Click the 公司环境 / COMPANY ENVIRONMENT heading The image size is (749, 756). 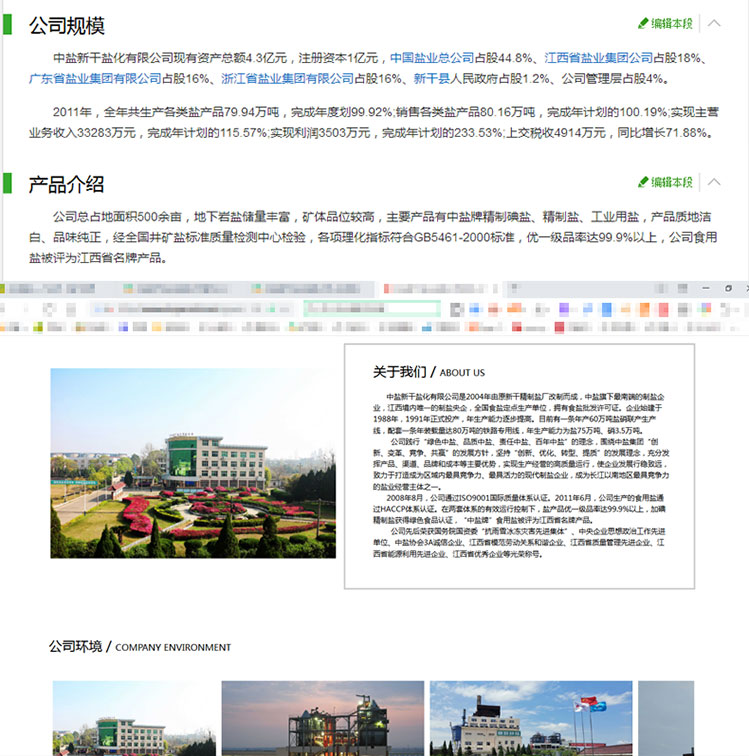[x=139, y=647]
